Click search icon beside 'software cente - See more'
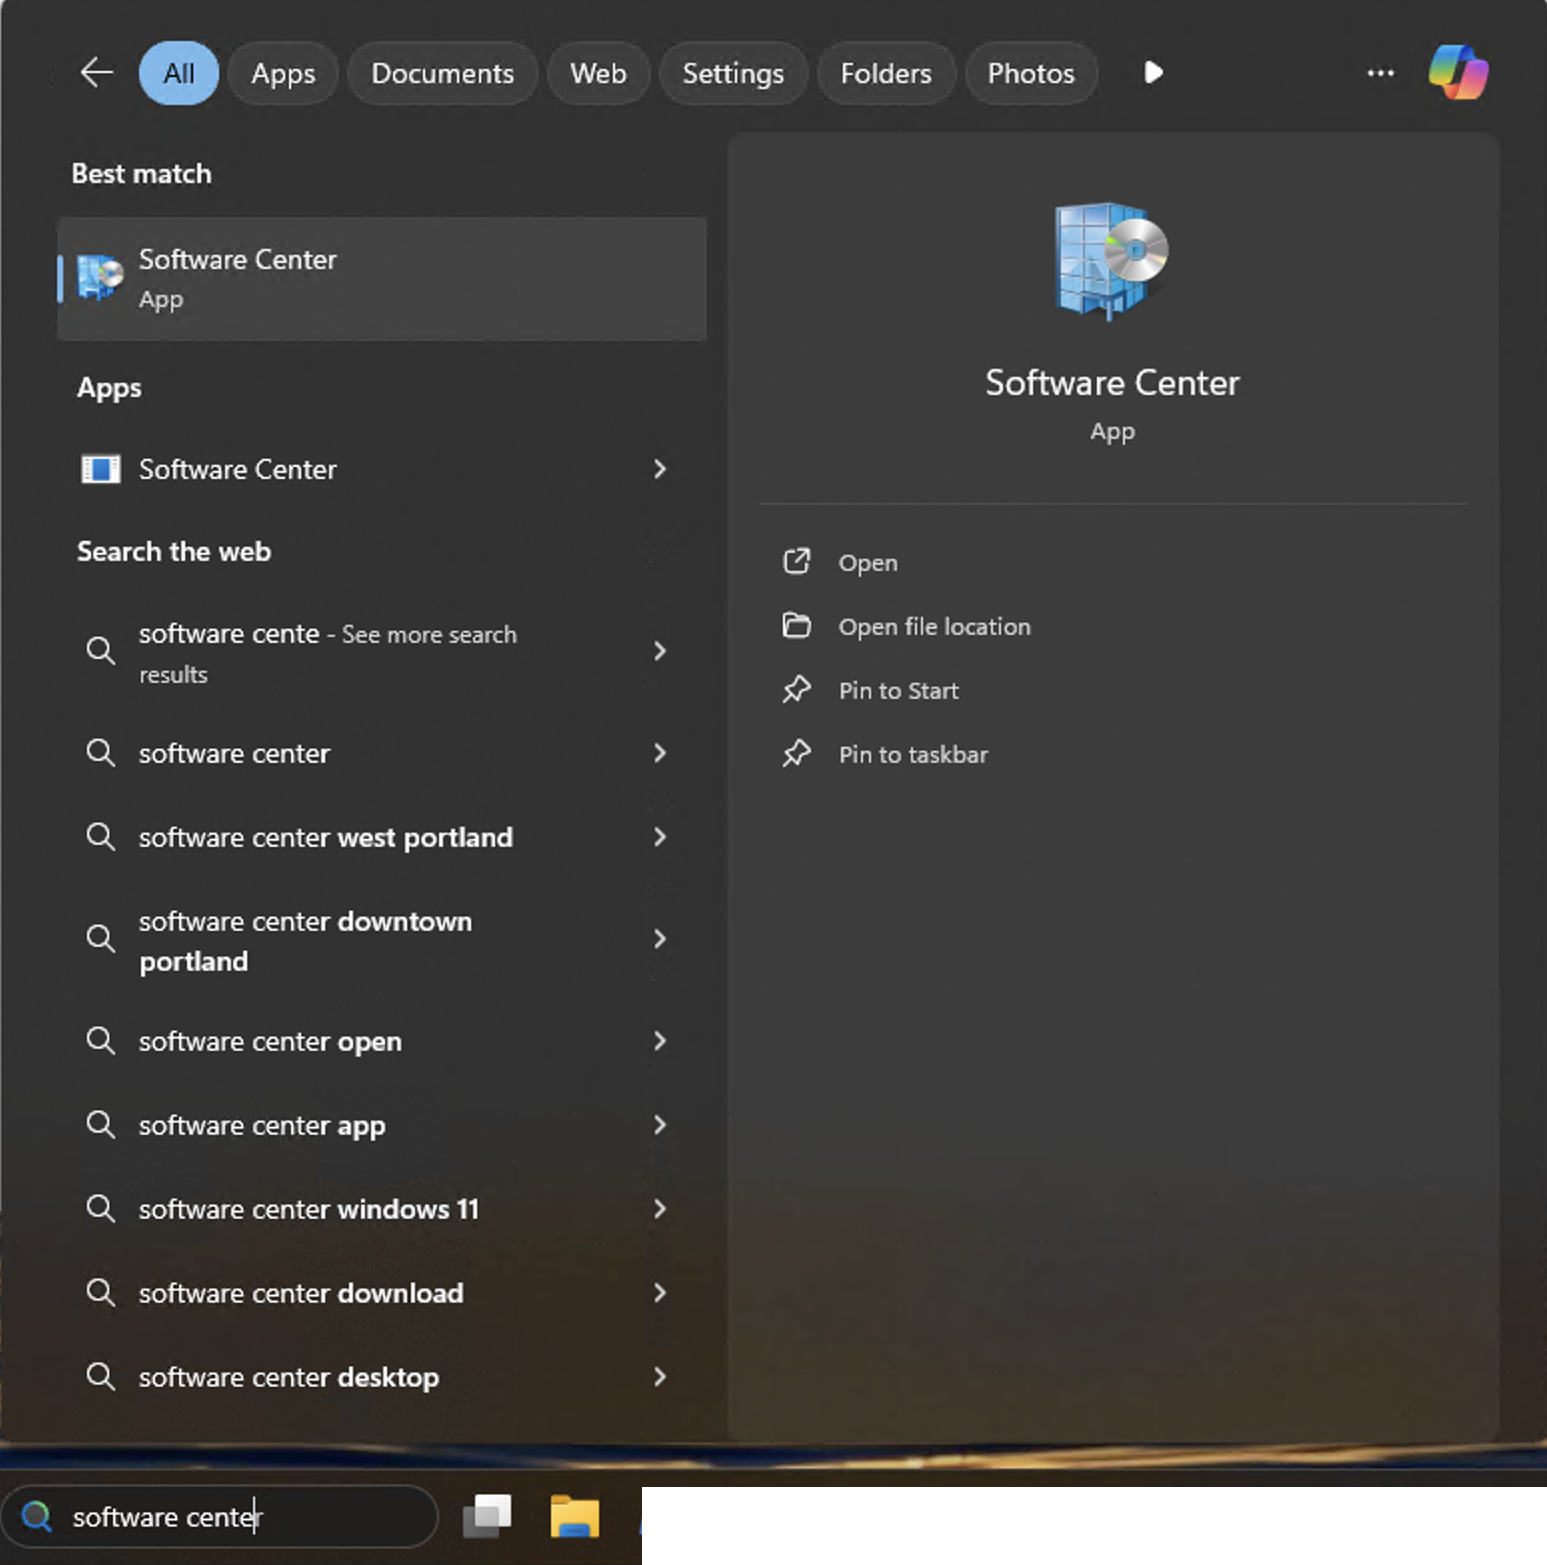1547x1565 pixels. pos(100,651)
